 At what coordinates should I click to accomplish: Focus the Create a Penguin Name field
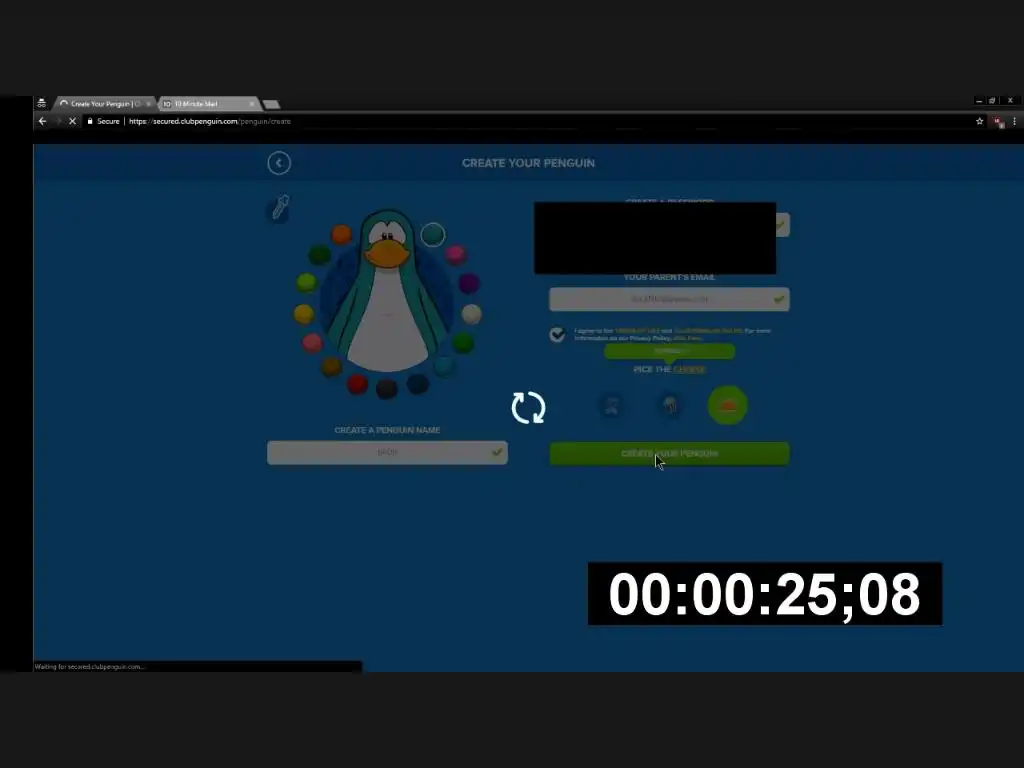(x=387, y=453)
